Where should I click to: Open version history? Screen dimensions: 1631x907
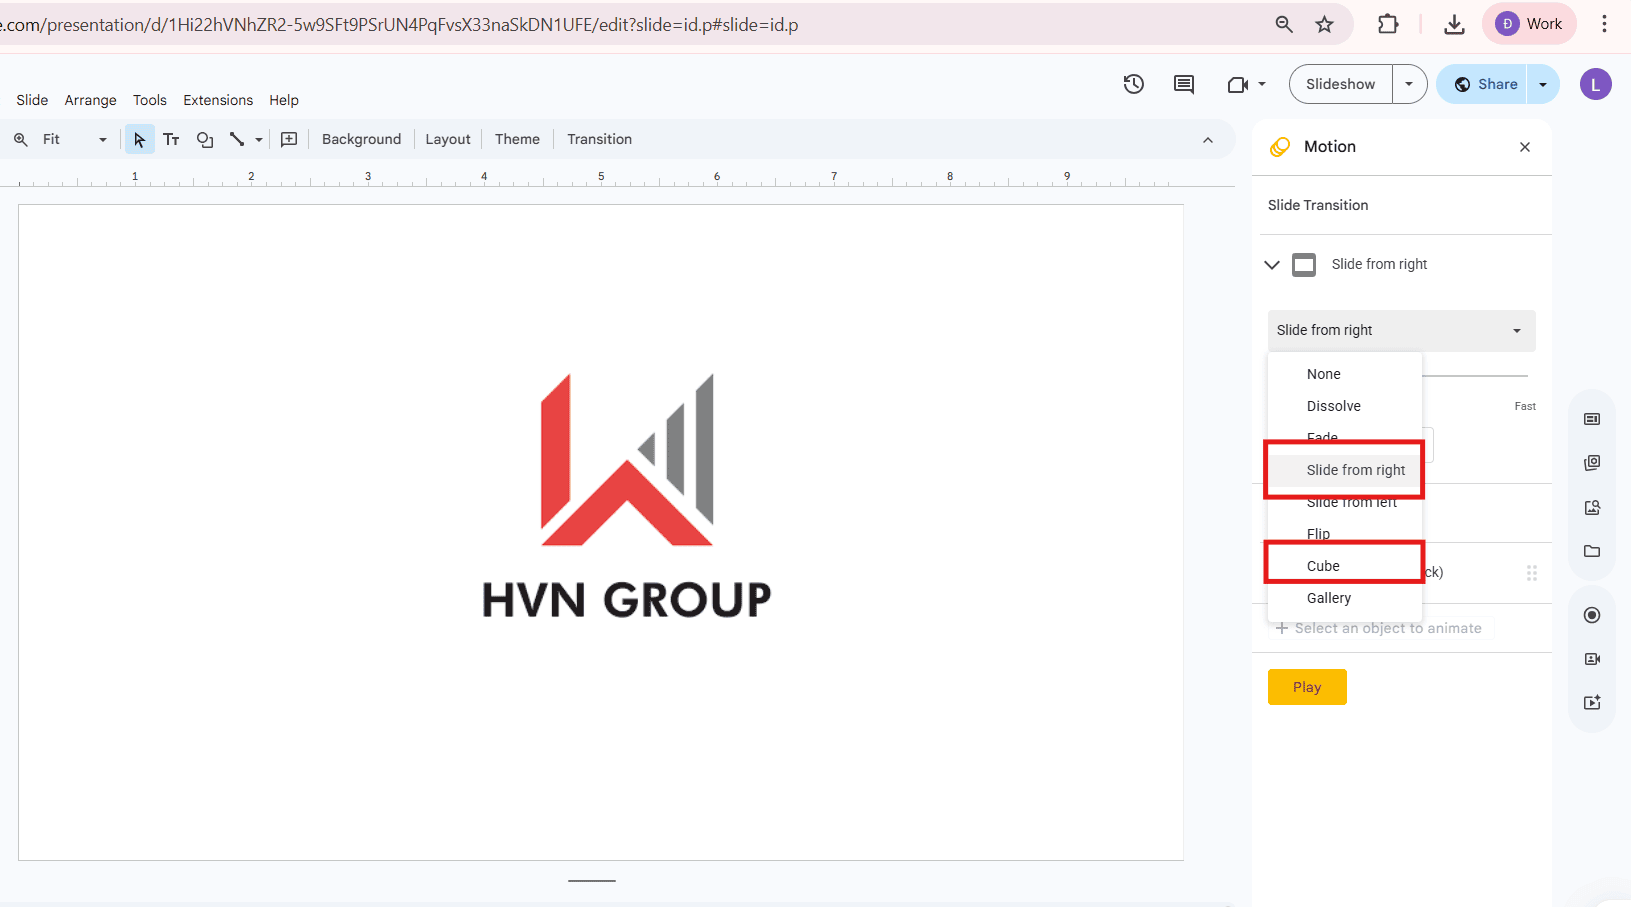[1134, 84]
